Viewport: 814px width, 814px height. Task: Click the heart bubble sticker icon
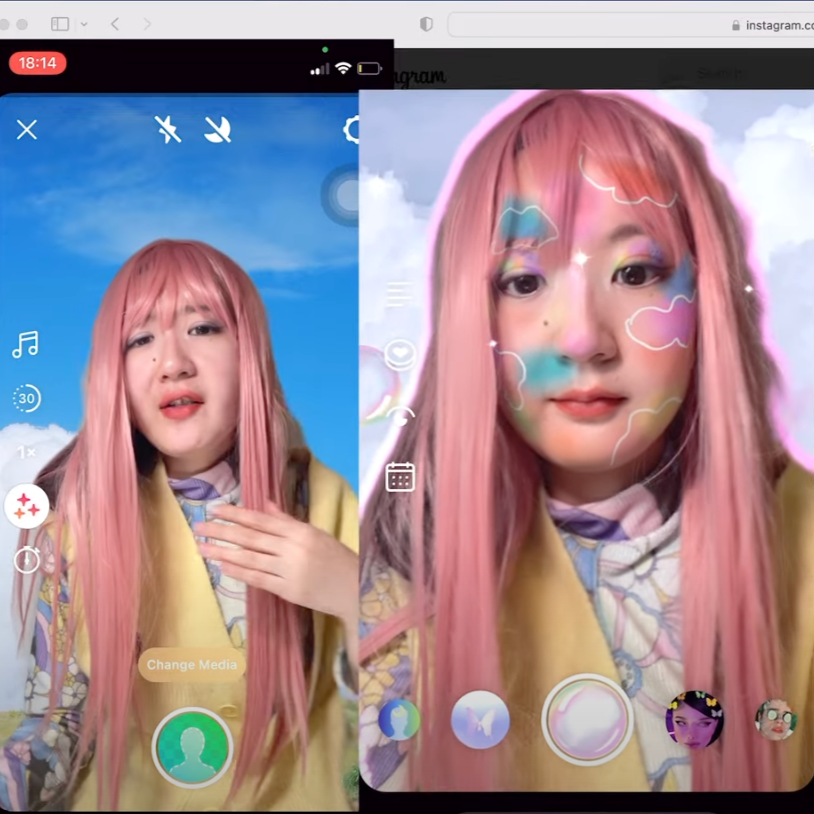click(x=400, y=354)
